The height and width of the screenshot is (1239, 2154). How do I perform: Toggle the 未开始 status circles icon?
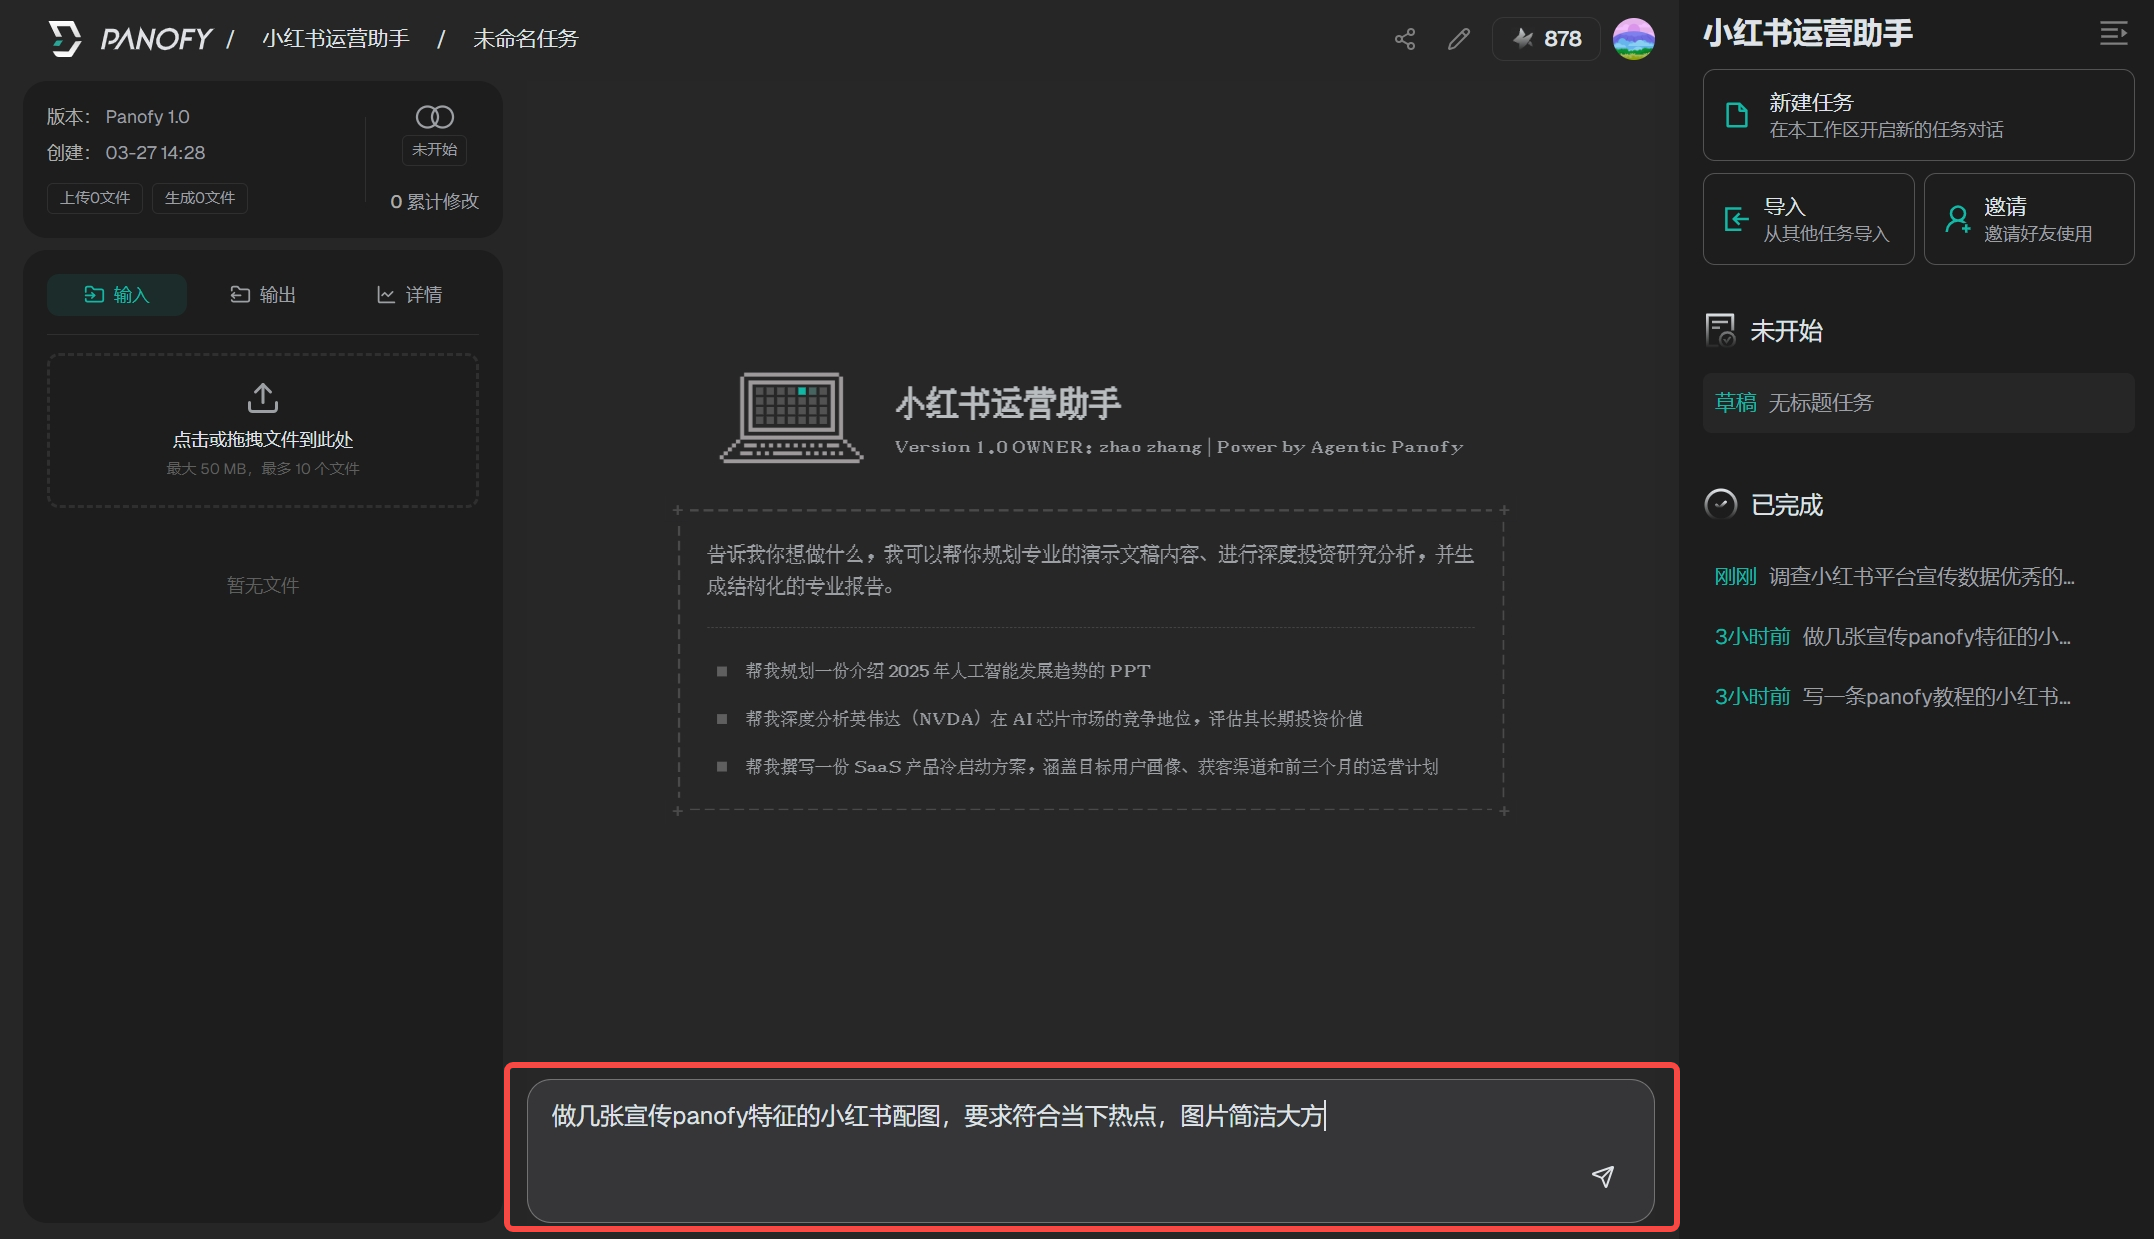434,117
